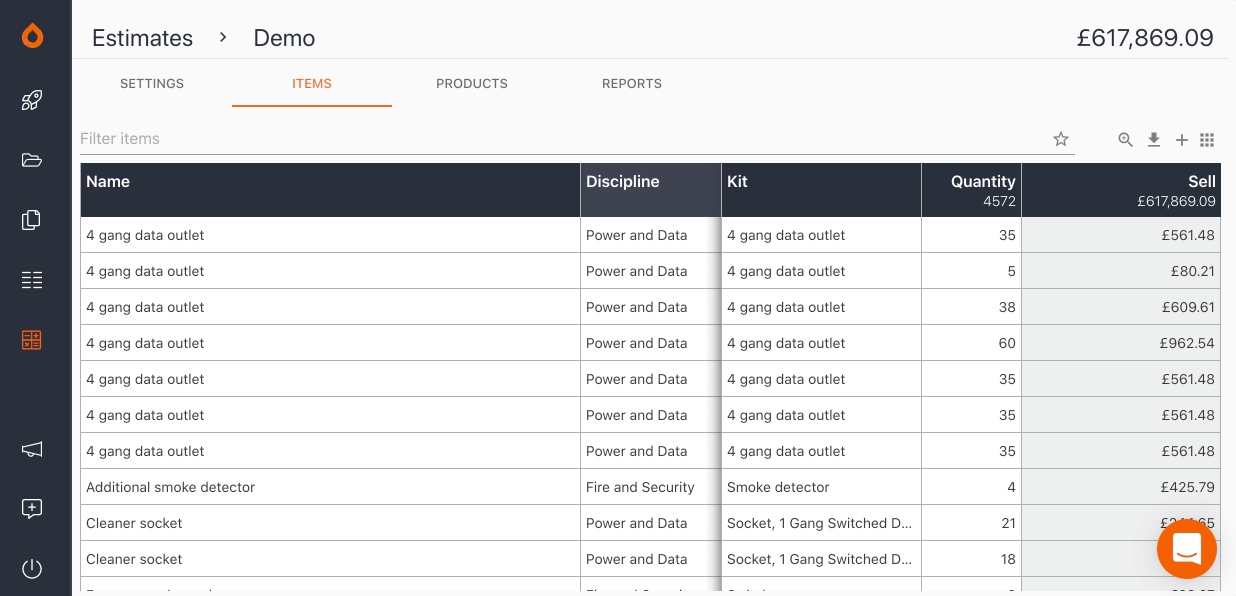Click the total £617,869.09 at top right
Screen dimensions: 1236x596
1145,38
